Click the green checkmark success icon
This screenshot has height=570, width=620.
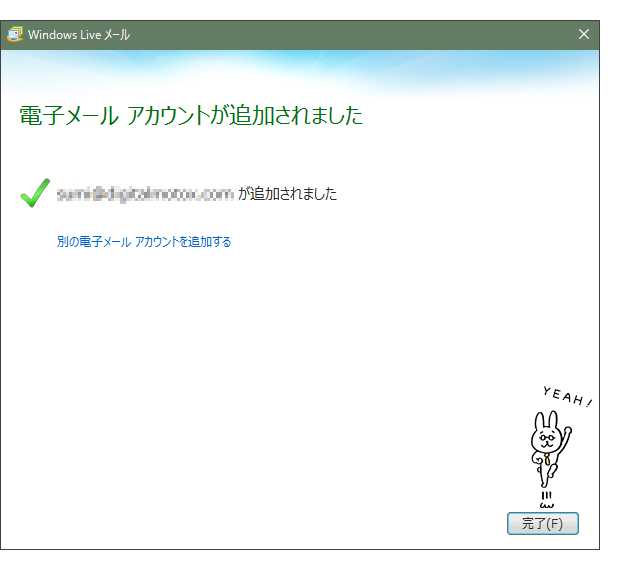pyautogui.click(x=35, y=193)
